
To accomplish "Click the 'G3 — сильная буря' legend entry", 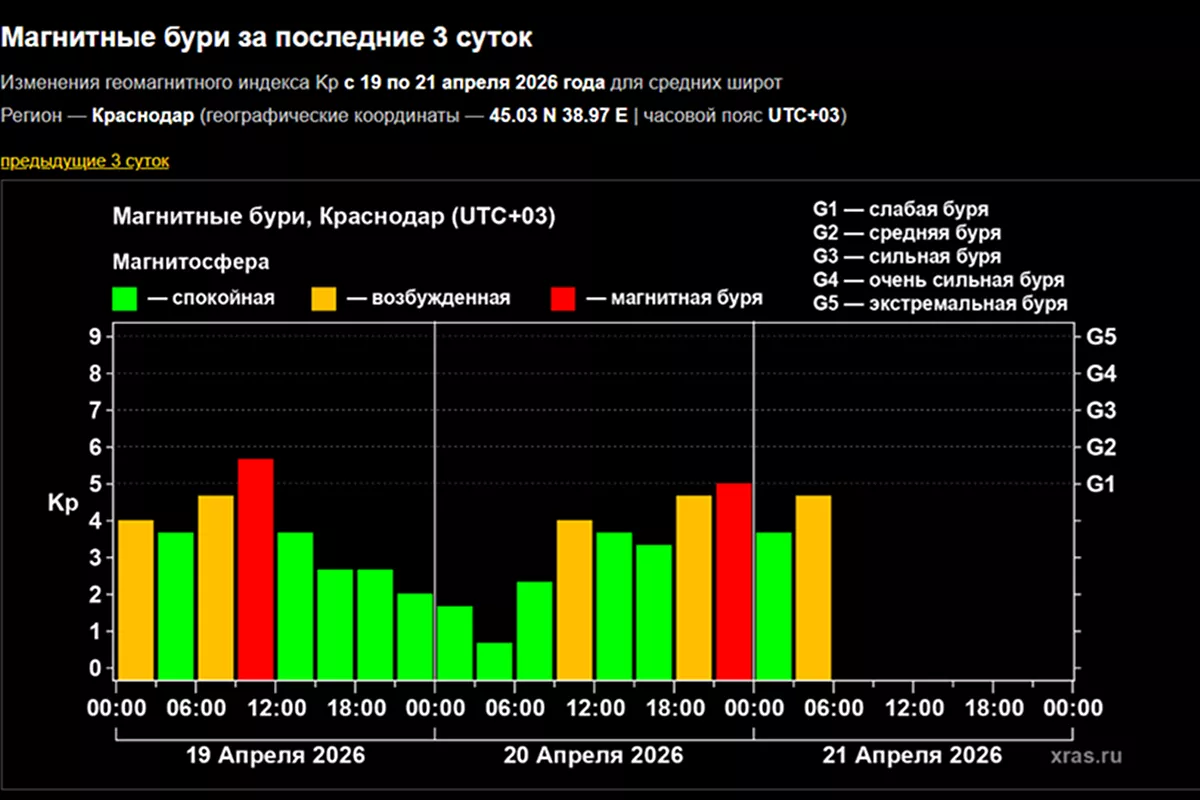I will [x=907, y=257].
